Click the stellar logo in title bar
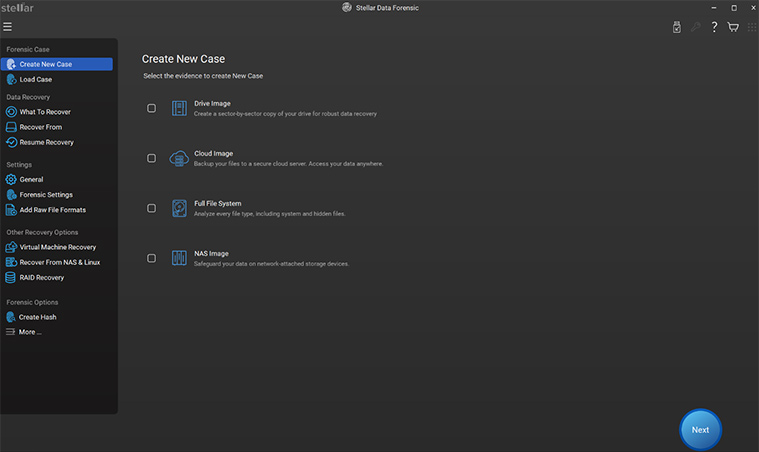 pyautogui.click(x=17, y=8)
